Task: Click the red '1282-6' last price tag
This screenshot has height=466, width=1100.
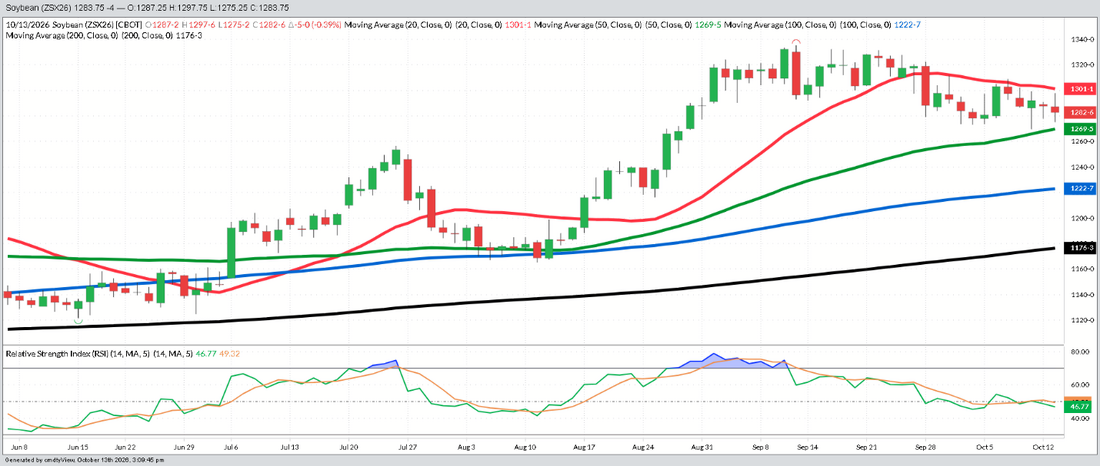Action: pyautogui.click(x=1078, y=112)
